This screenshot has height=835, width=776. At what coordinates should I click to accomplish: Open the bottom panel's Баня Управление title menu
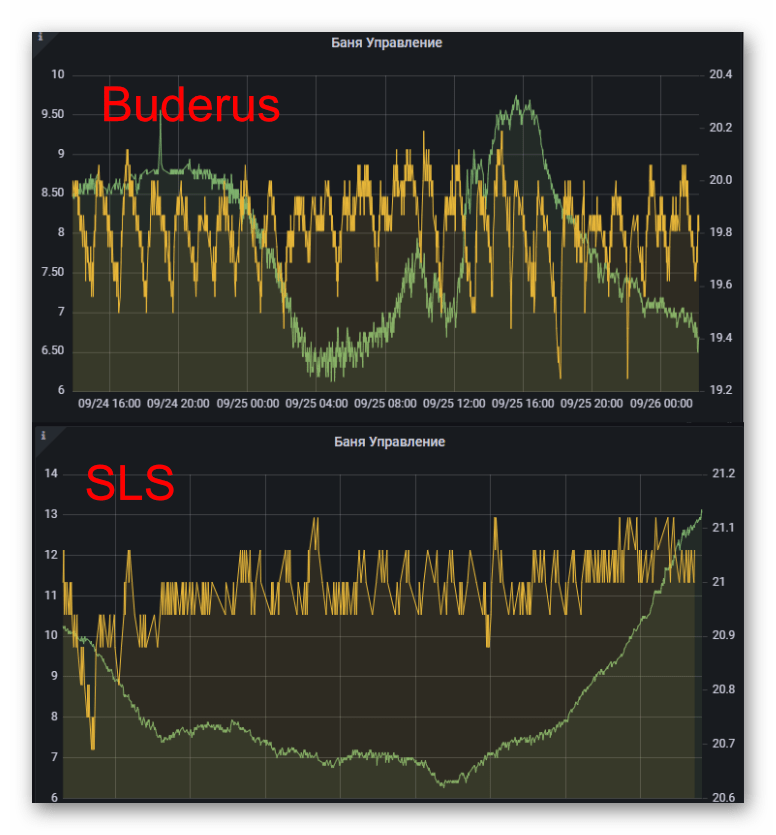tap(389, 441)
